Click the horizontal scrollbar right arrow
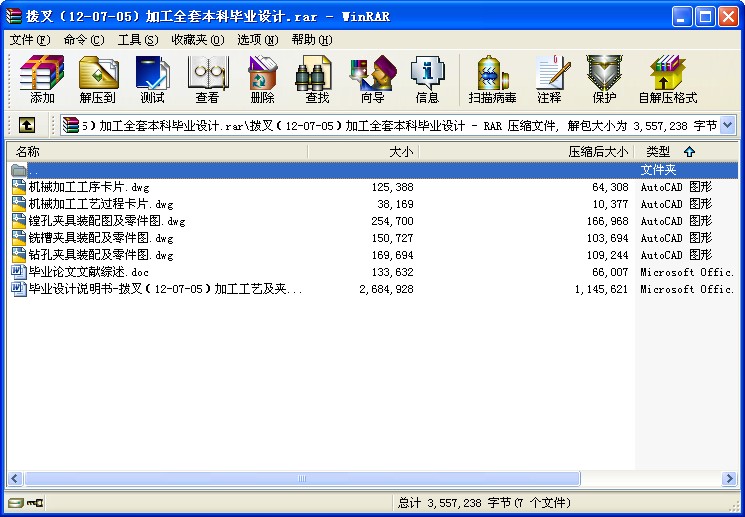This screenshot has height=517, width=745. pos(729,478)
